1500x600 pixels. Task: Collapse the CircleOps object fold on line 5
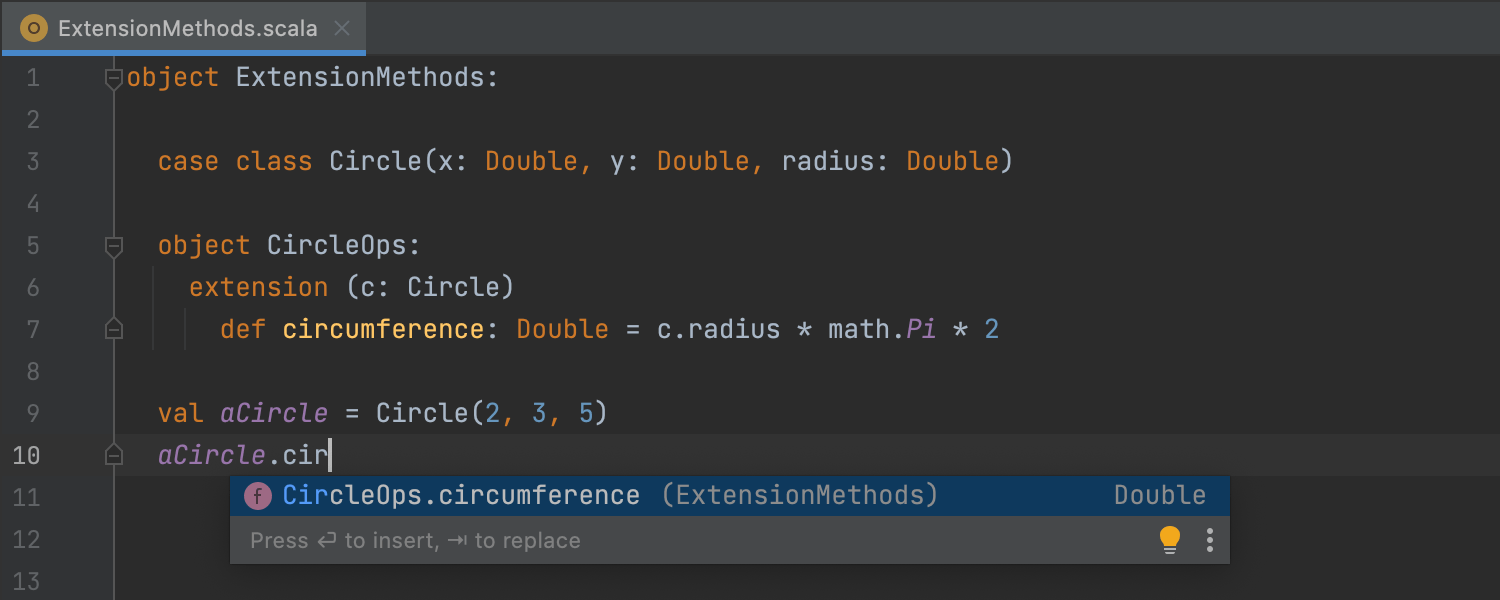click(114, 246)
